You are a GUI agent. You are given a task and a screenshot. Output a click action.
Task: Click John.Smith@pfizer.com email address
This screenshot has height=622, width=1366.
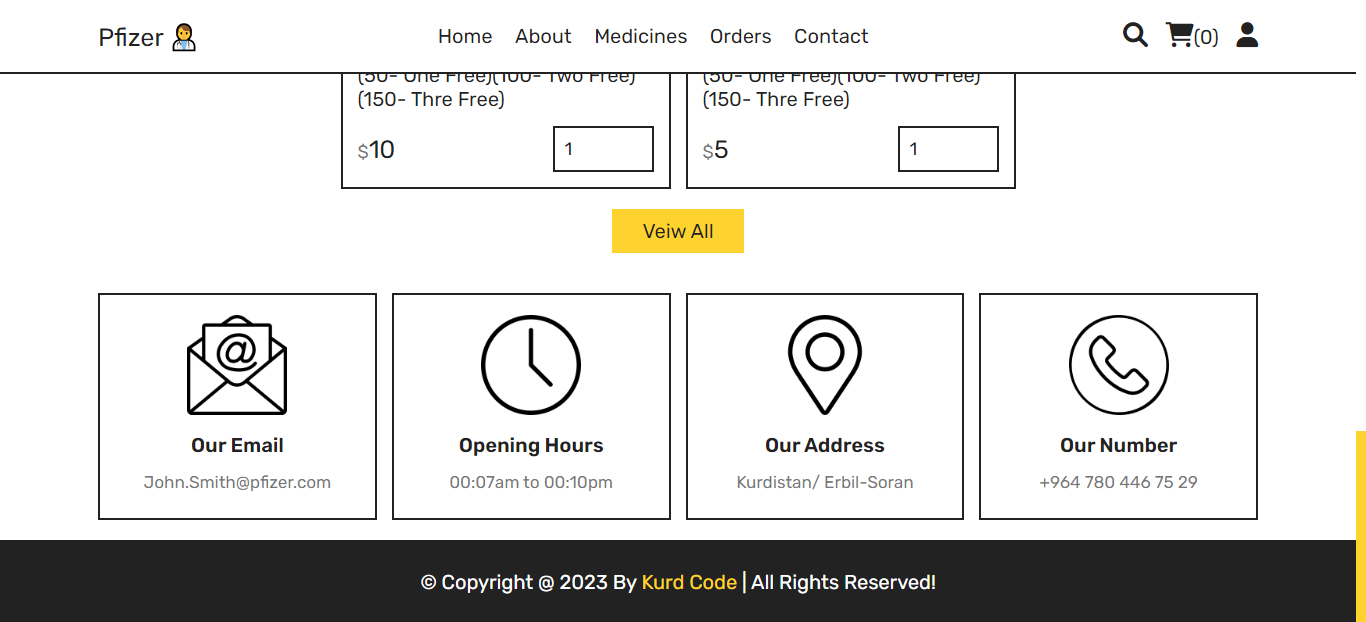point(237,482)
